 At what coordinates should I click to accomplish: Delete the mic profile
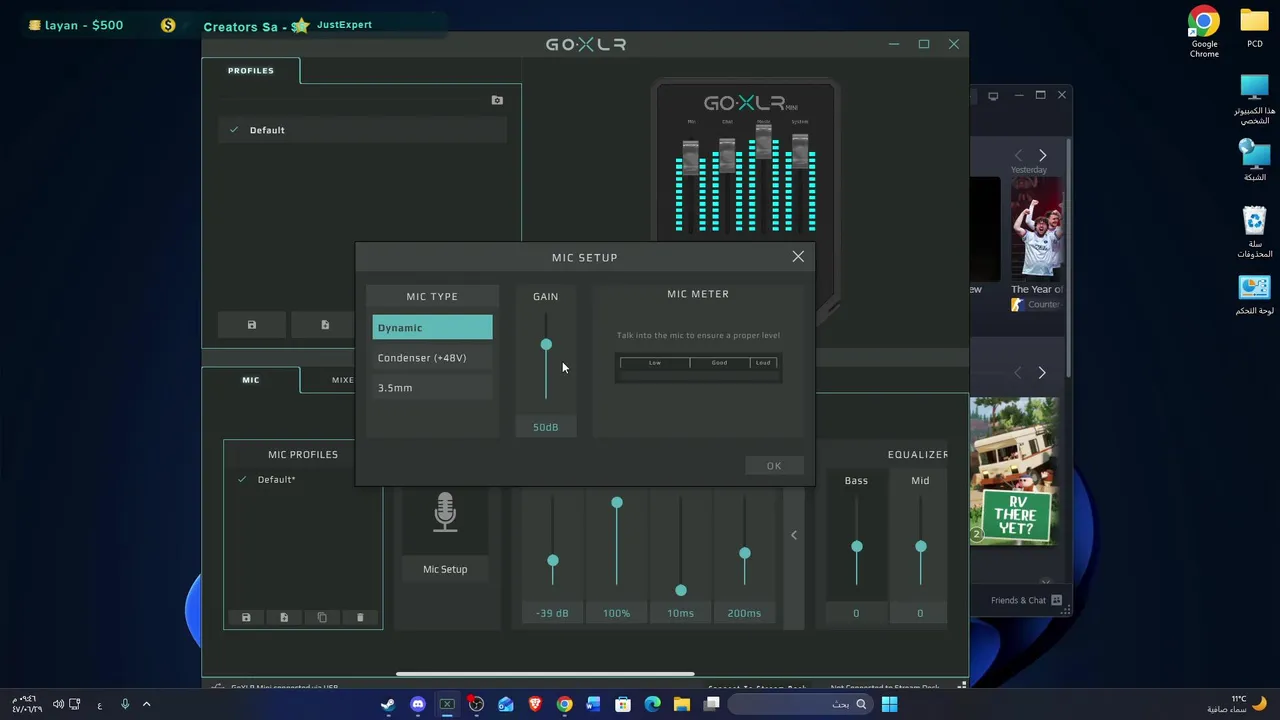tap(360, 618)
